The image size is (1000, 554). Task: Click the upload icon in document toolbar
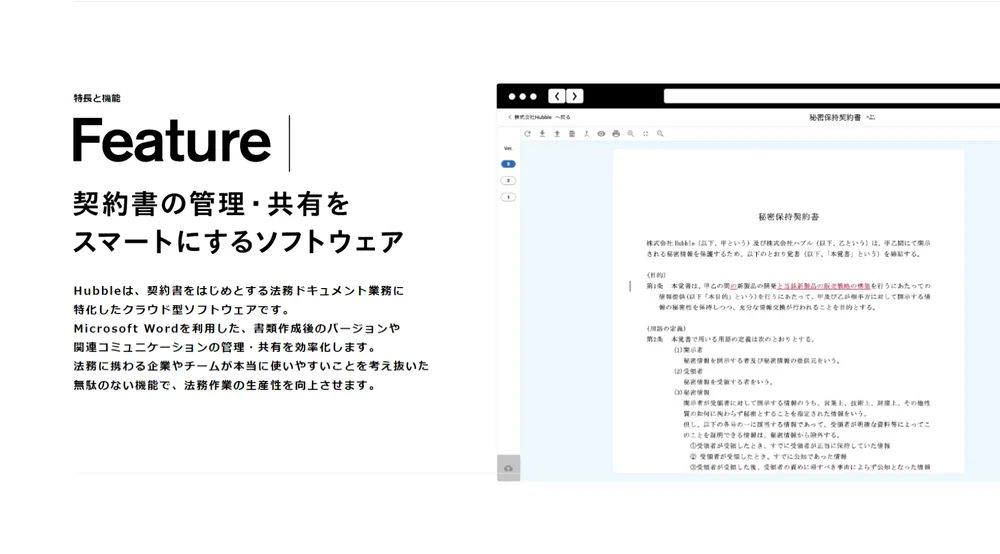557,134
